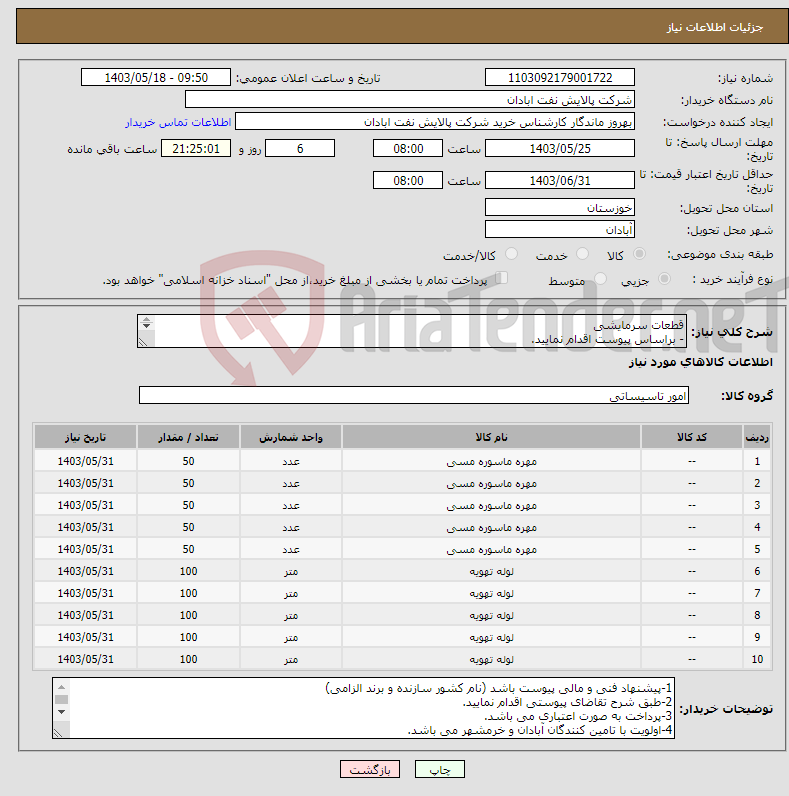Click the general description text قطعات سرمایشی
Viewport: 789px width, 796px height.
pos(638,325)
